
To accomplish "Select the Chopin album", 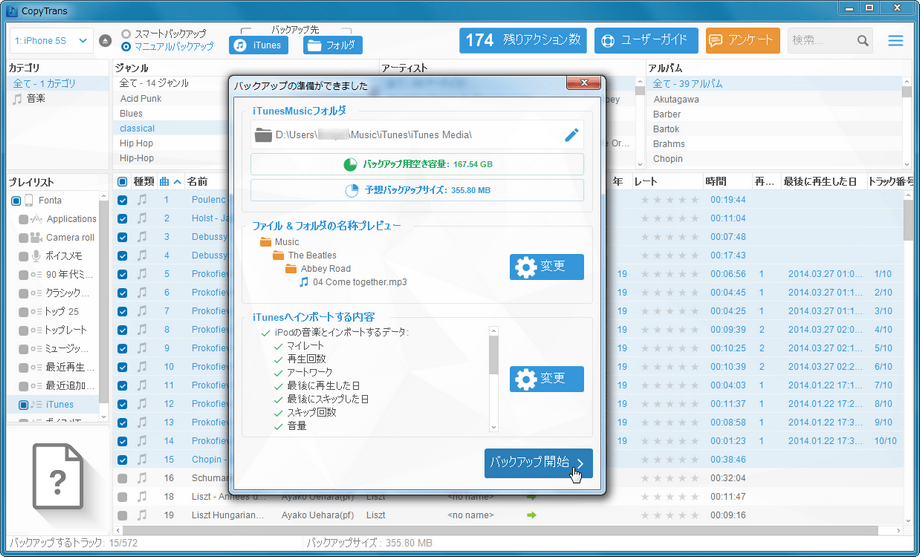I will click(668, 159).
